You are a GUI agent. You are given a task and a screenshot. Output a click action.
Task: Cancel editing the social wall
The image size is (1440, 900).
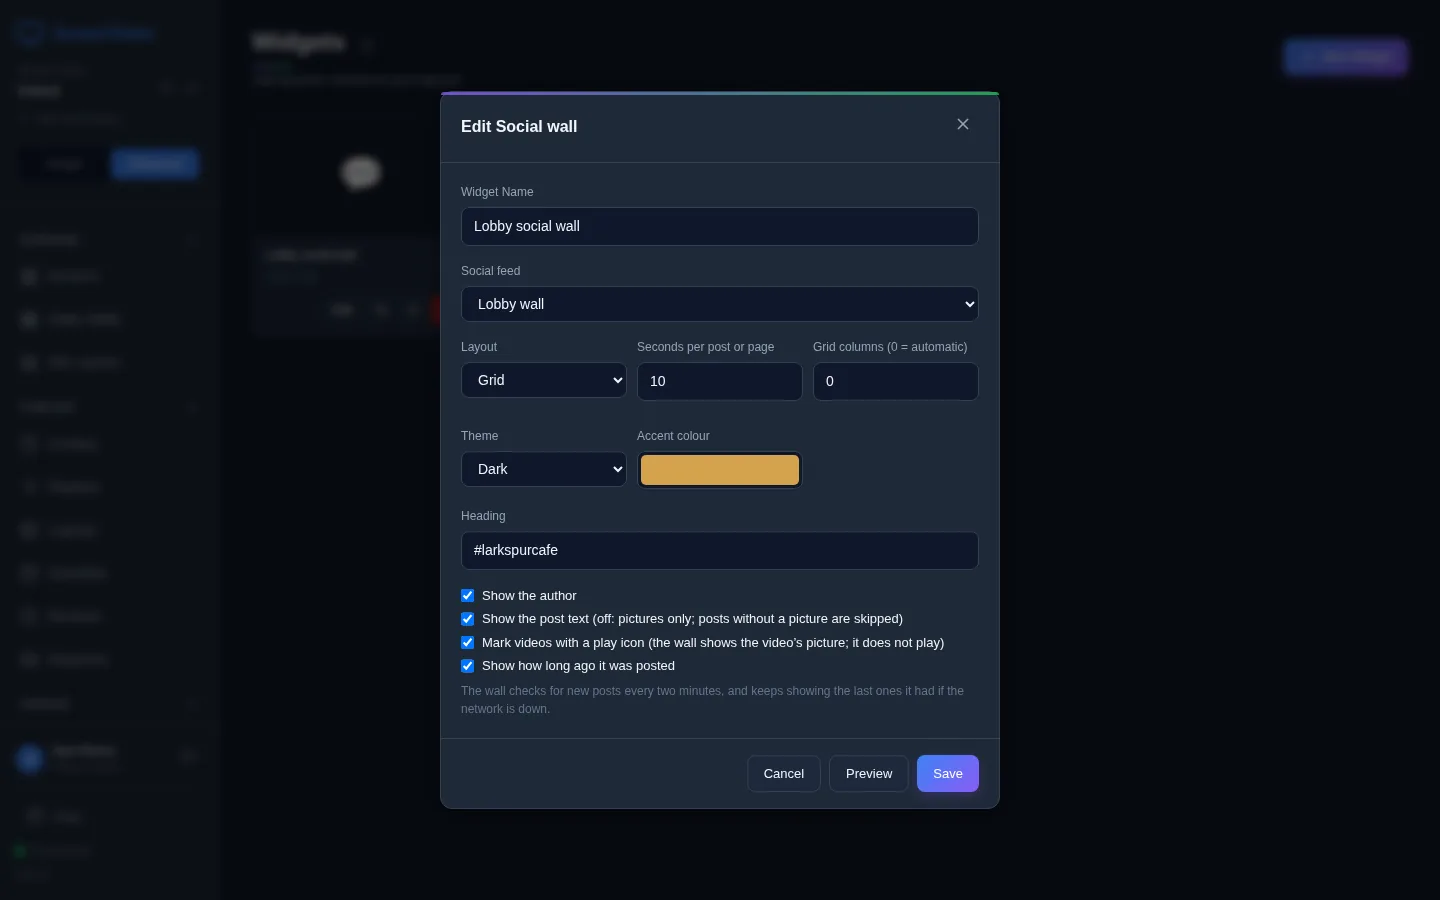click(x=784, y=774)
